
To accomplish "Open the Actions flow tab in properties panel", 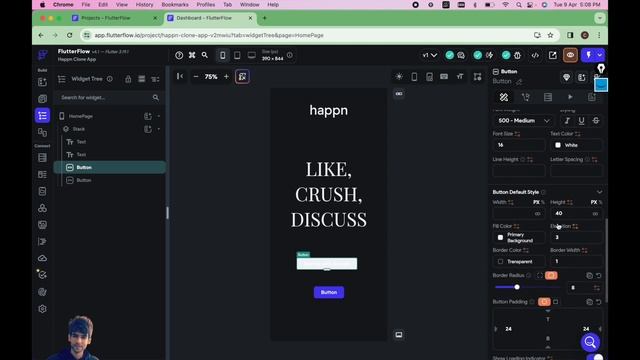I will point(526,97).
